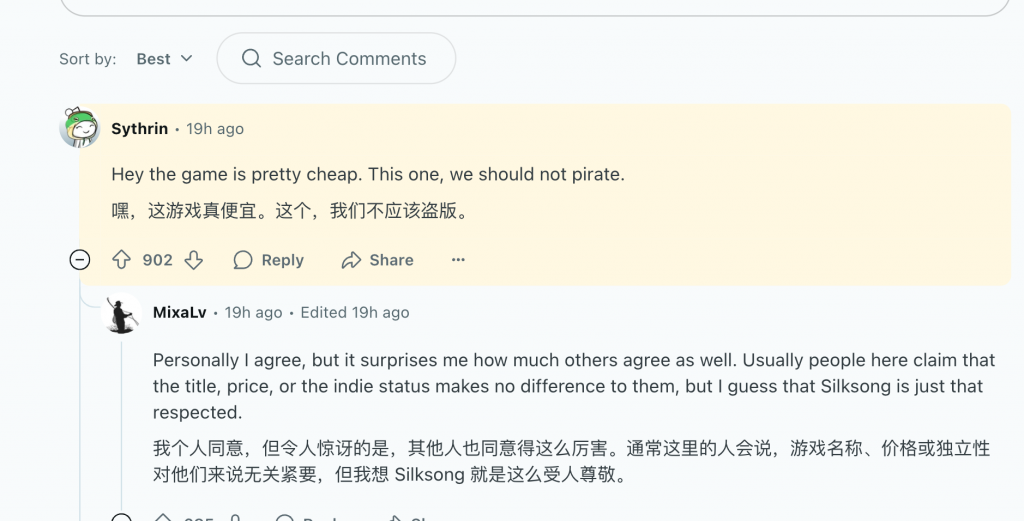Click the magnifier icon in Search Comments
This screenshot has width=1024, height=521.
(x=252, y=59)
